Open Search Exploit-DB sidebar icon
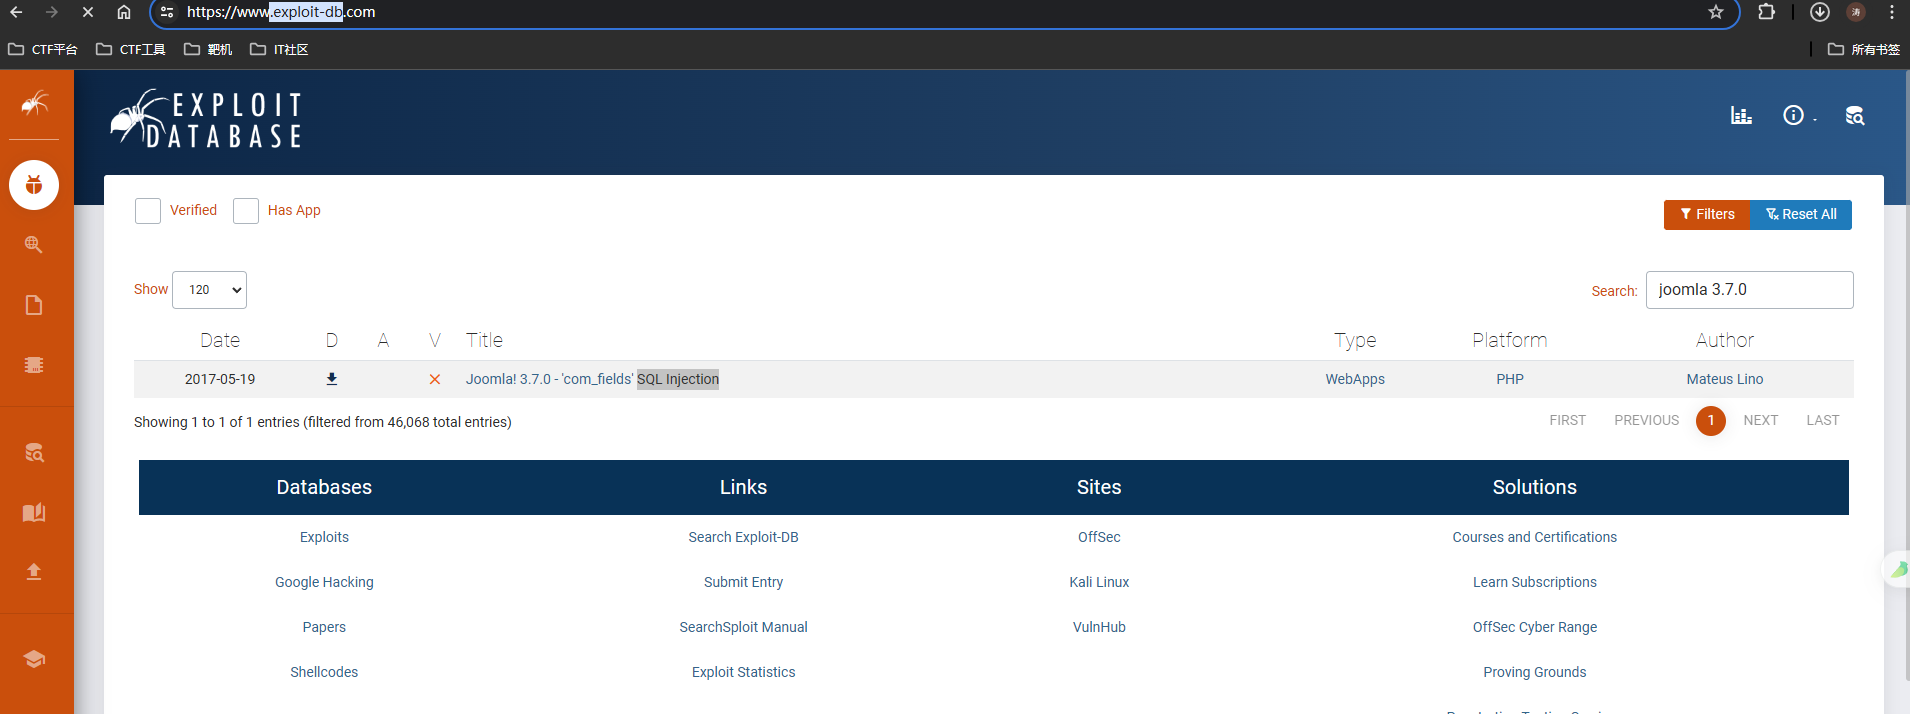The image size is (1910, 714). tap(34, 453)
